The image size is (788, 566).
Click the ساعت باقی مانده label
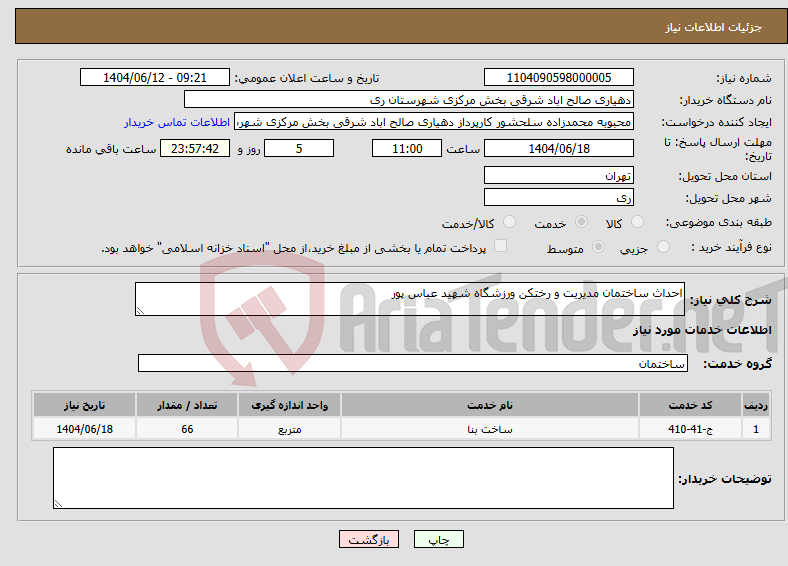[x=111, y=149]
